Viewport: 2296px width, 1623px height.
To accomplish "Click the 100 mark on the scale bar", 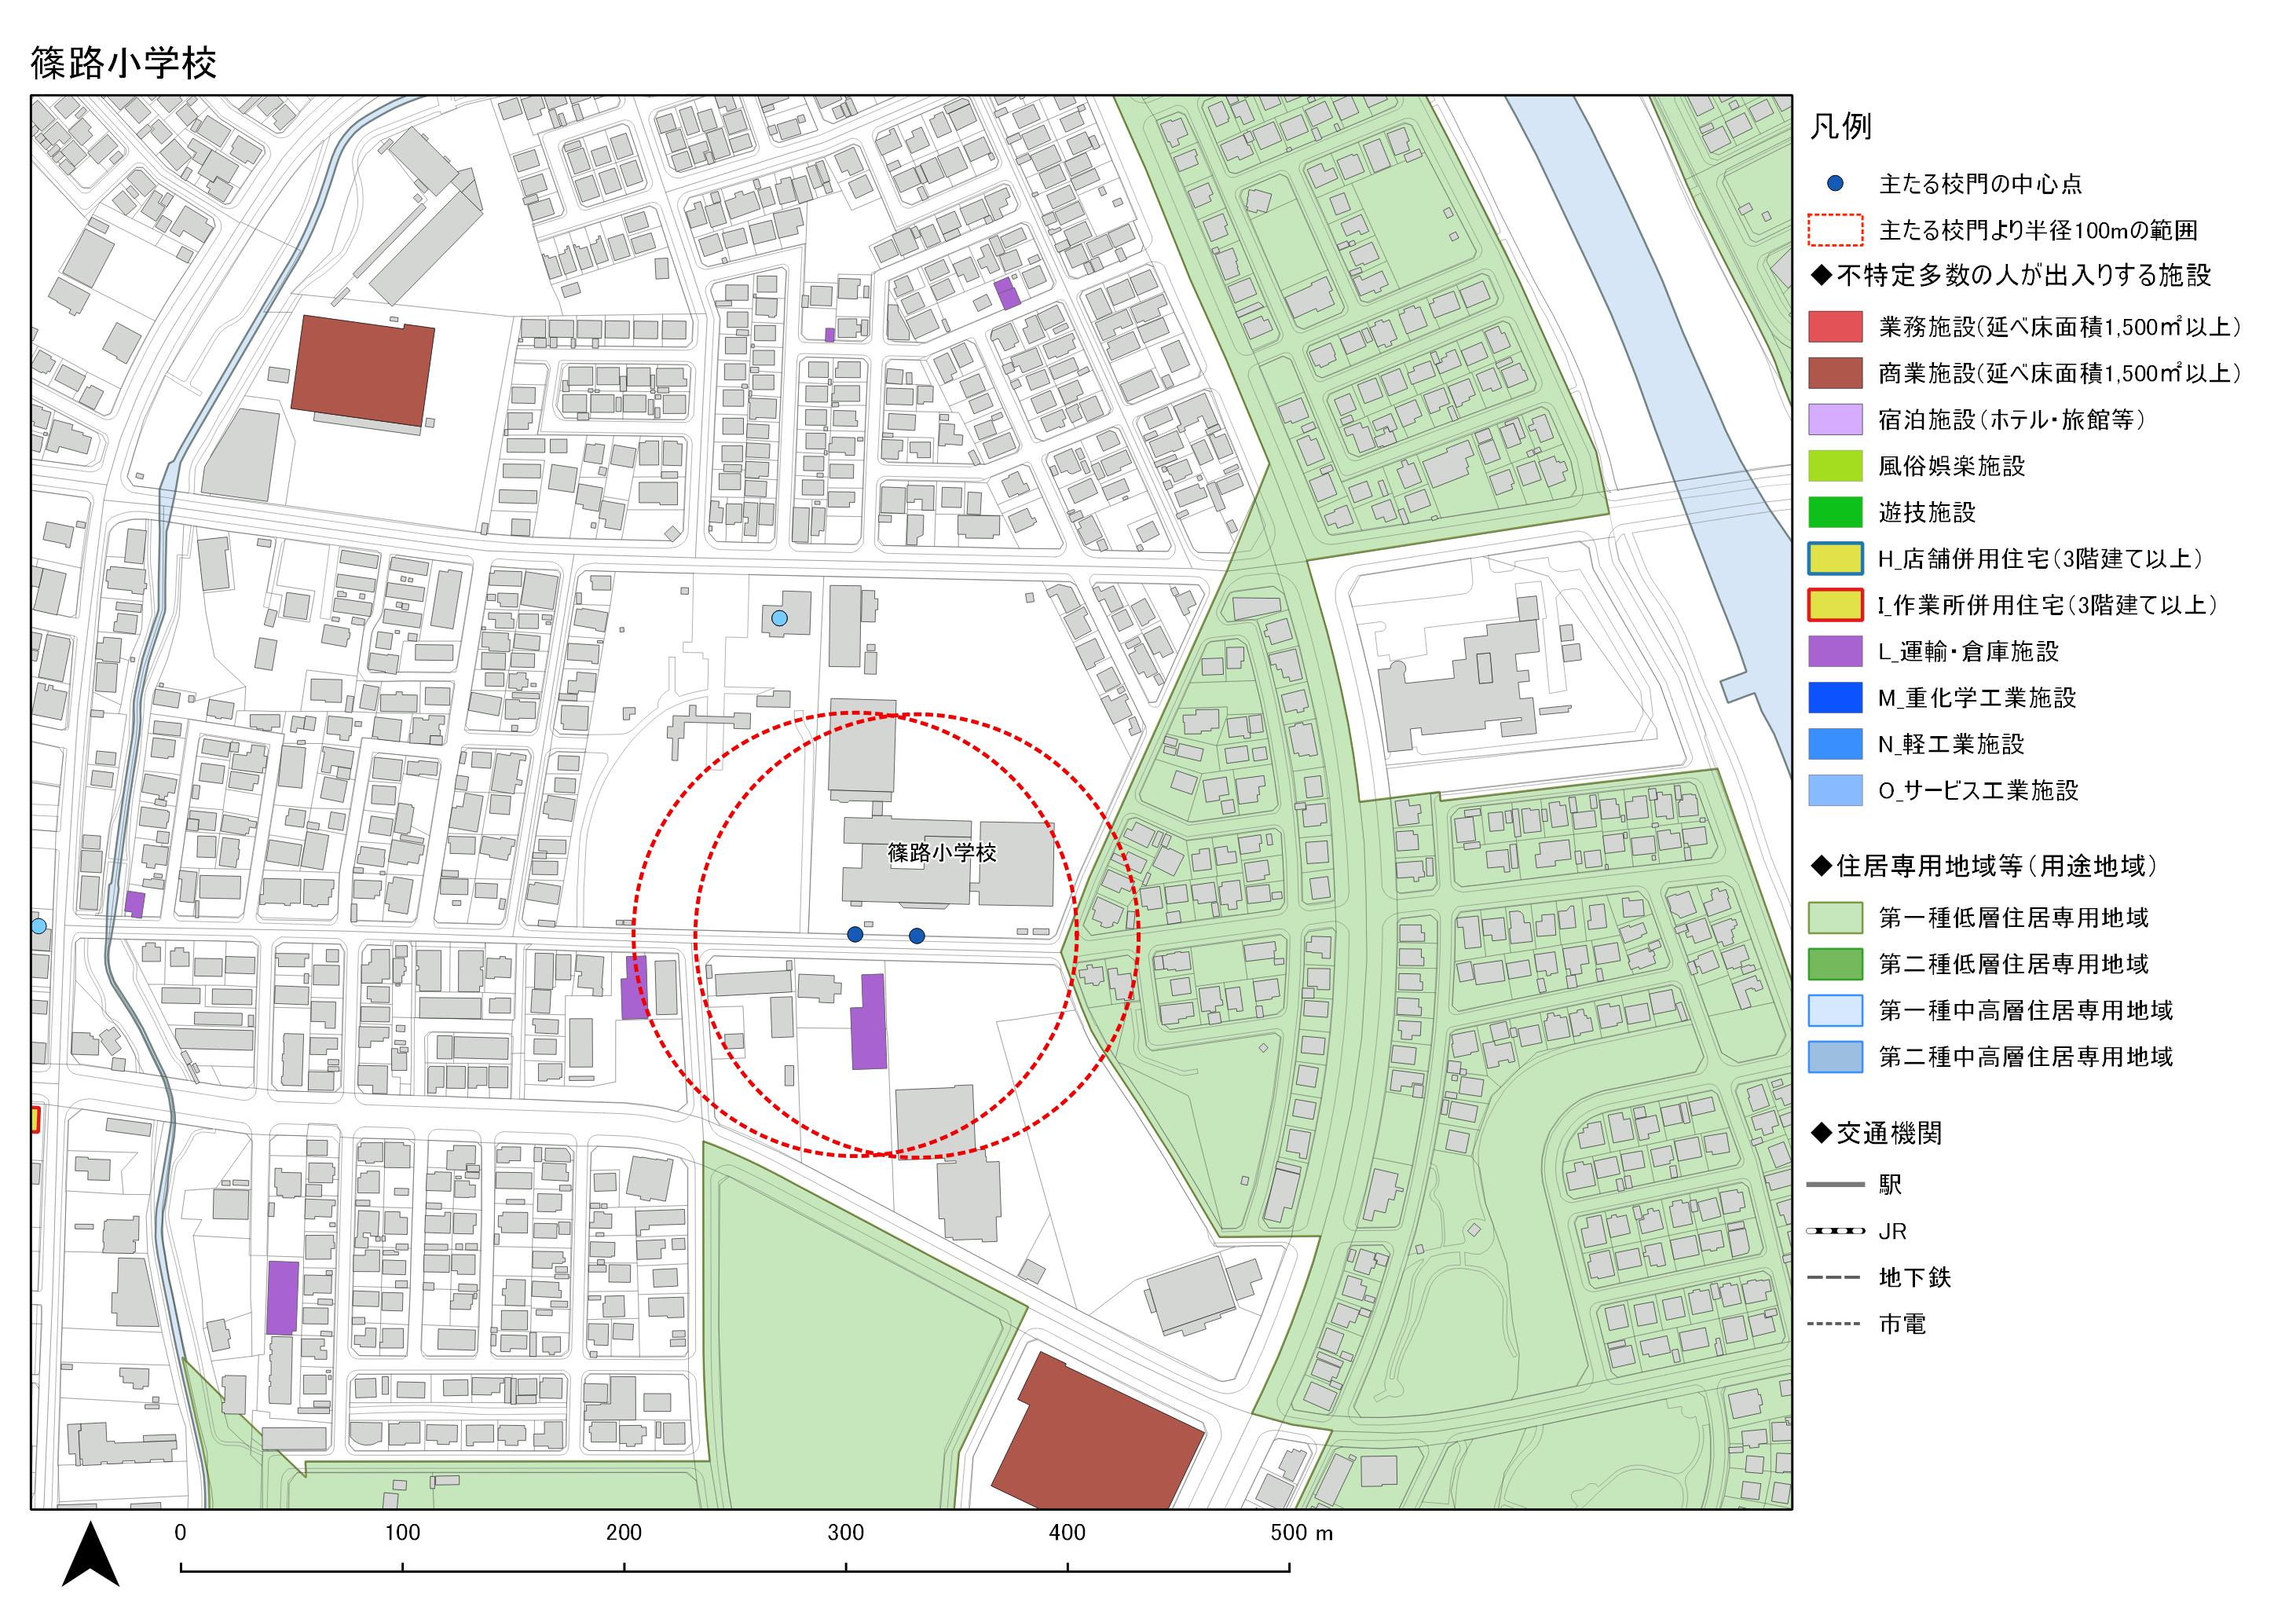I will point(402,1533).
